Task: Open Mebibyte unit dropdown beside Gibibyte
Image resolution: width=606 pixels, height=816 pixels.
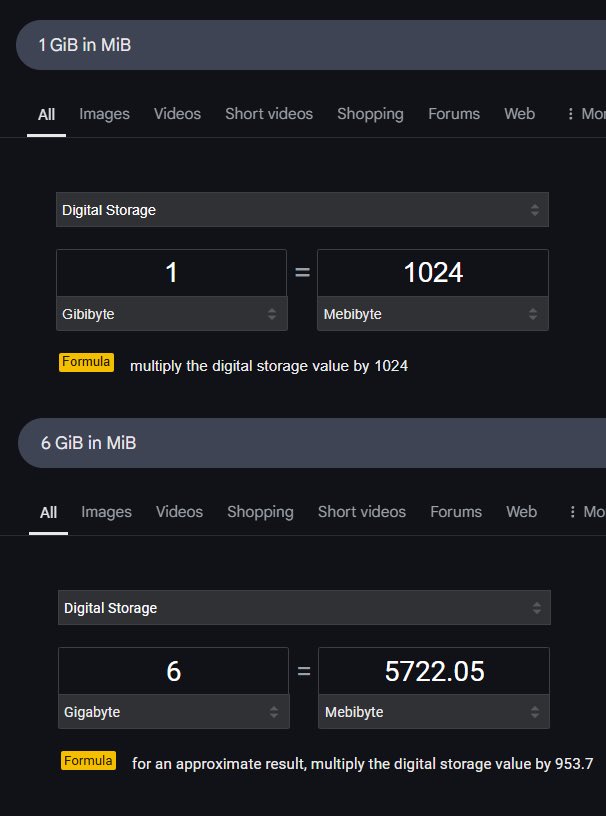Action: pos(433,314)
